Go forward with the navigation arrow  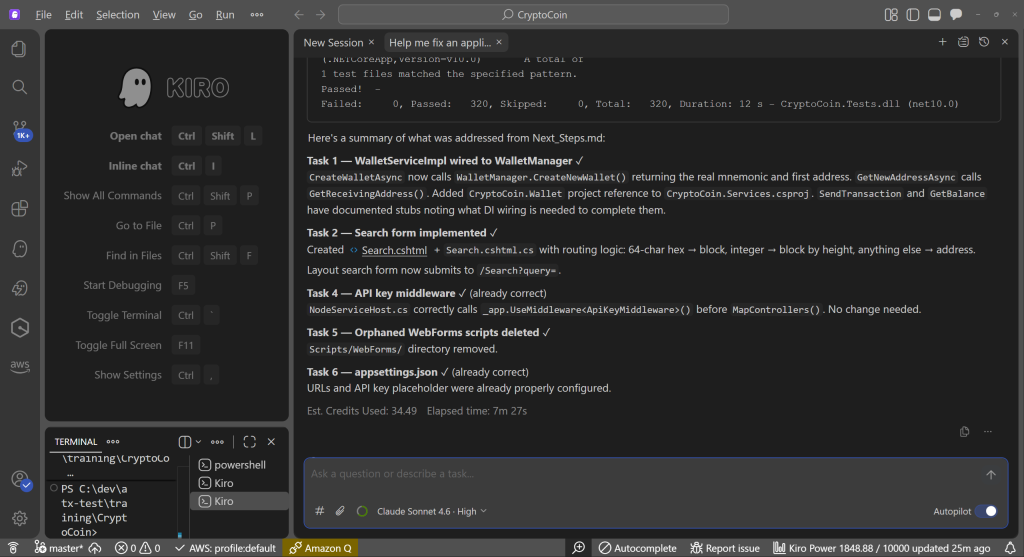click(x=321, y=14)
